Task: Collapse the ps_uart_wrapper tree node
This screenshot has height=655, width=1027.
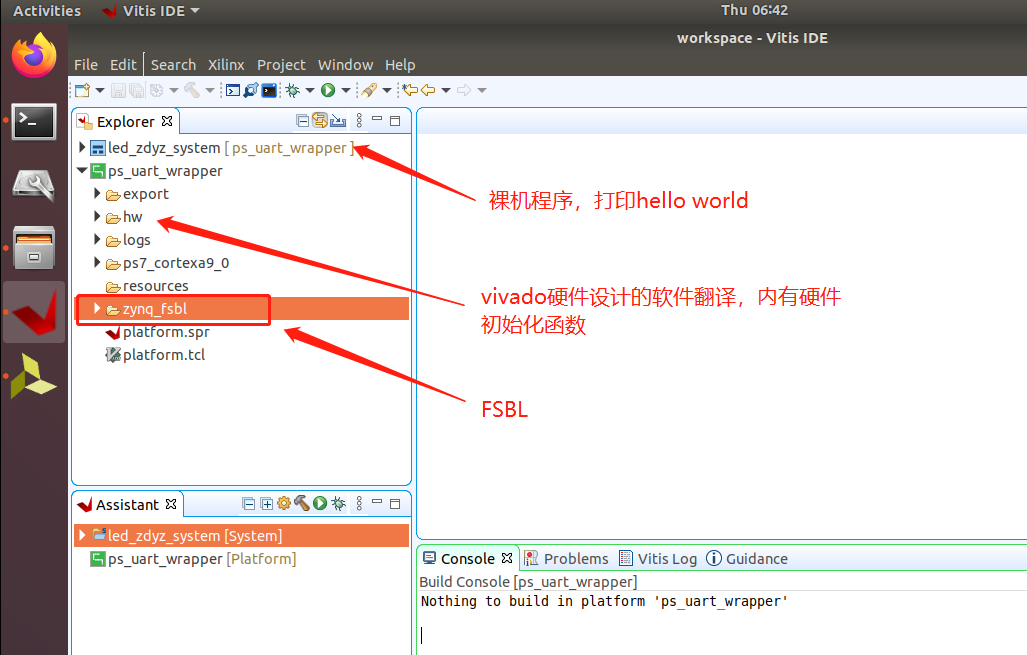Action: tap(82, 171)
